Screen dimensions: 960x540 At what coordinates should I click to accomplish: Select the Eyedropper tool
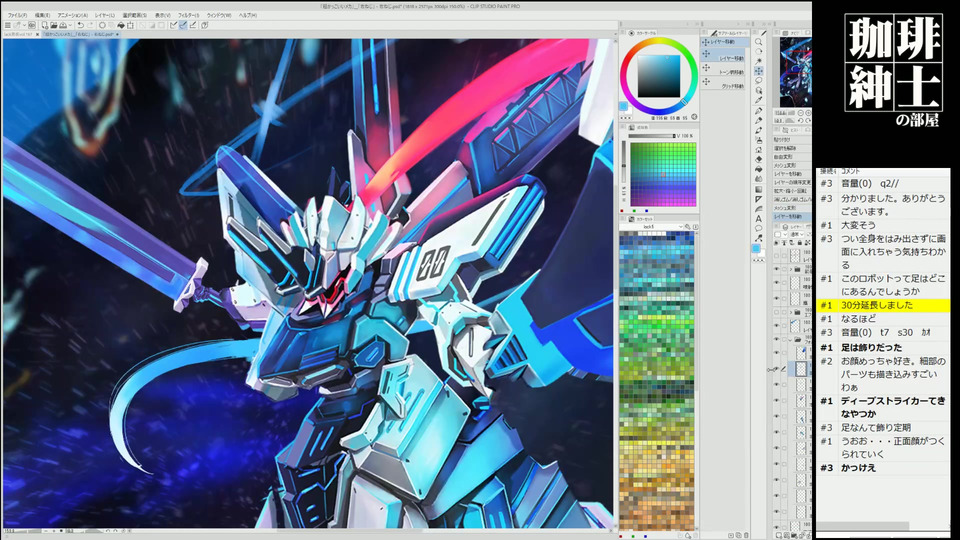coord(759,100)
